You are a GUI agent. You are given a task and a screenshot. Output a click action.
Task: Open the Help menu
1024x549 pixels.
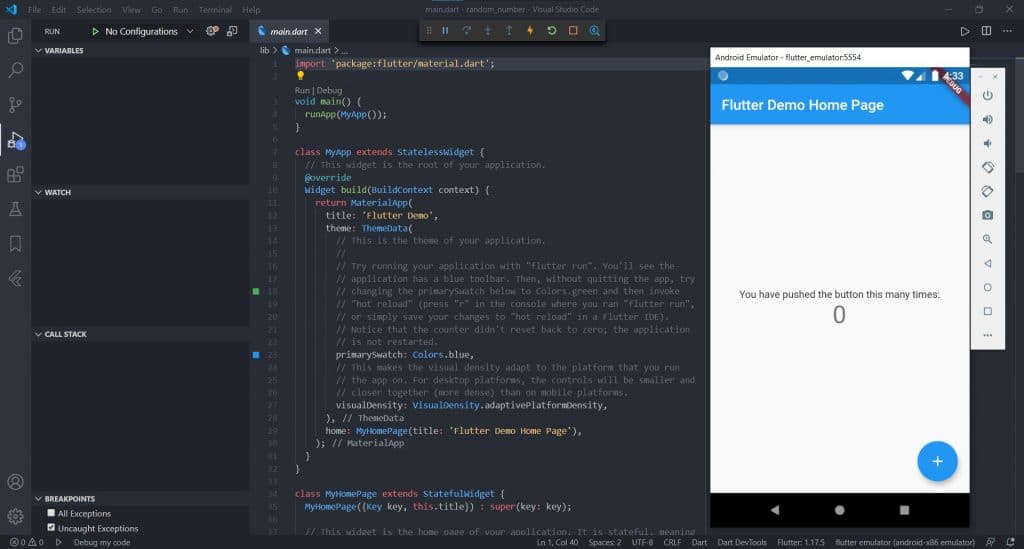[251, 10]
